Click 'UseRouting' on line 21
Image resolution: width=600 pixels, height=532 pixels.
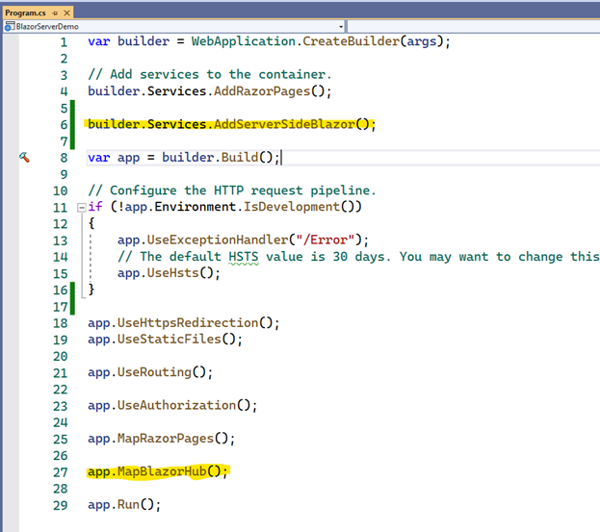[154, 372]
